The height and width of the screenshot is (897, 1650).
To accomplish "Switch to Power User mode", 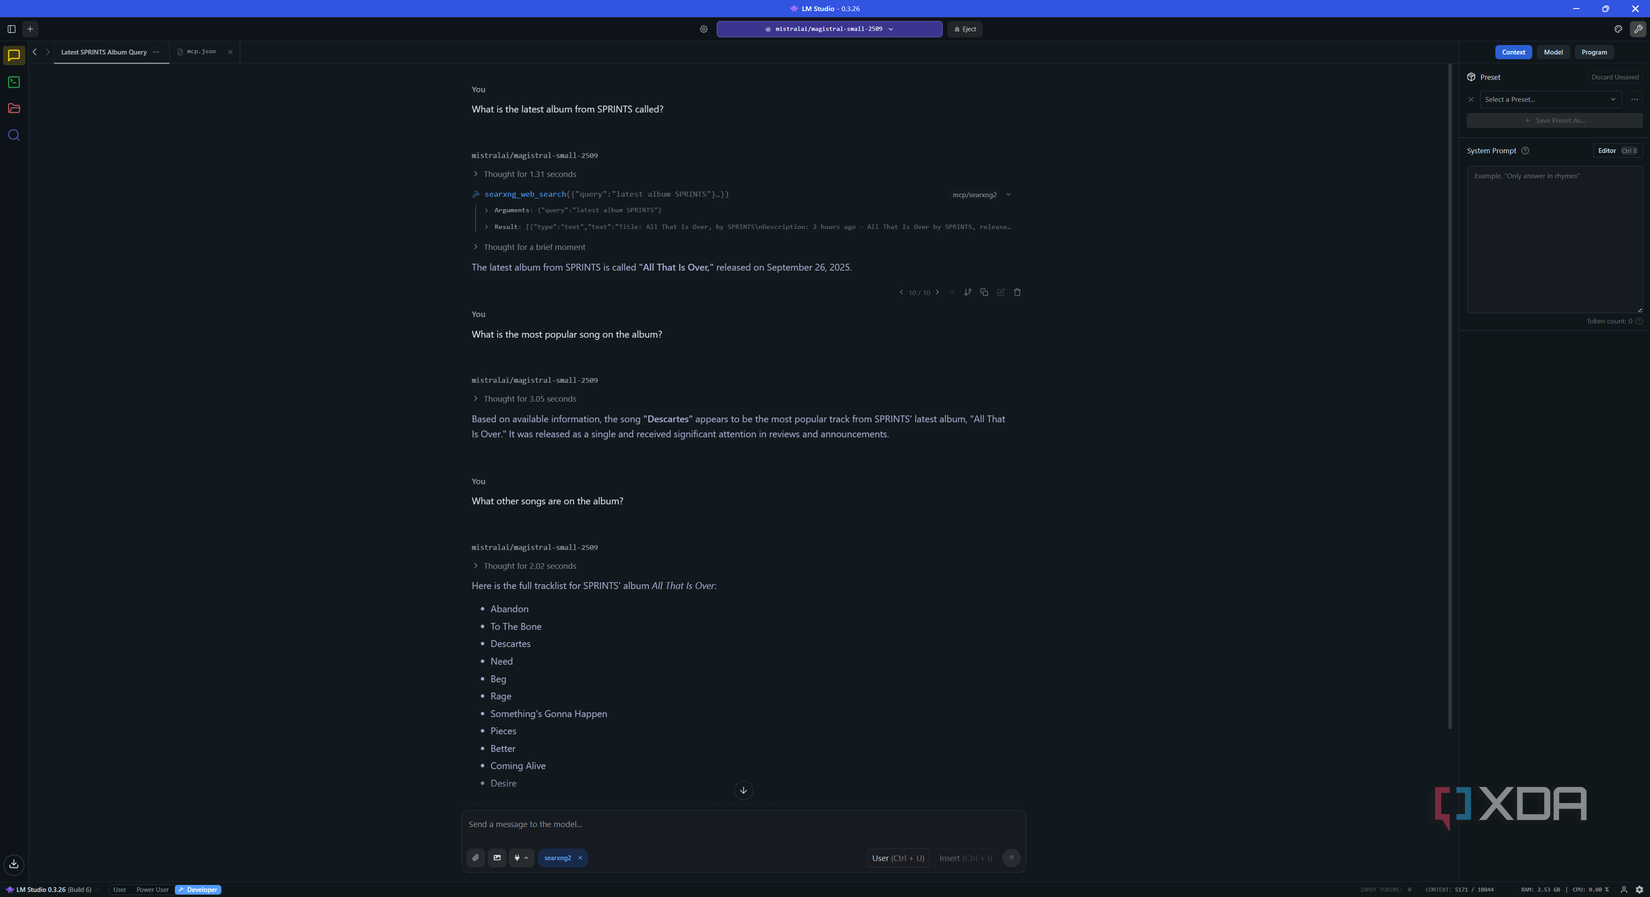I will pos(151,889).
